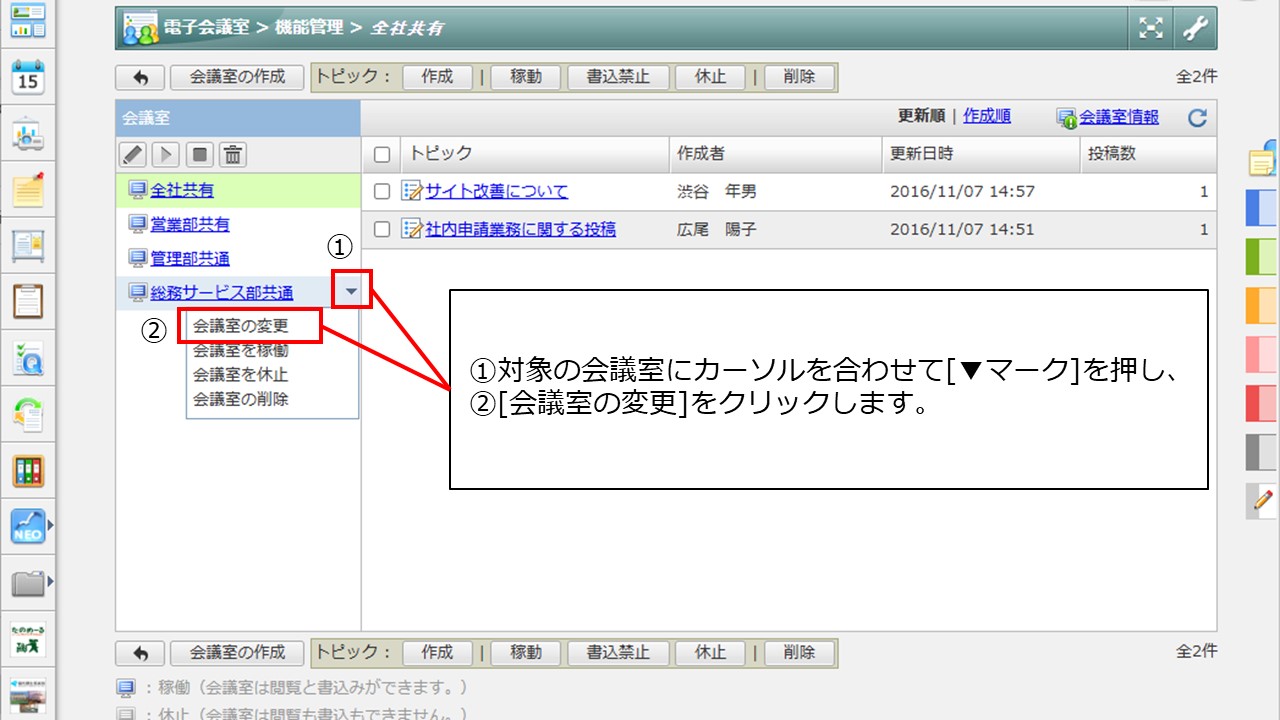Click the pencil edit icon above room list

[133, 155]
